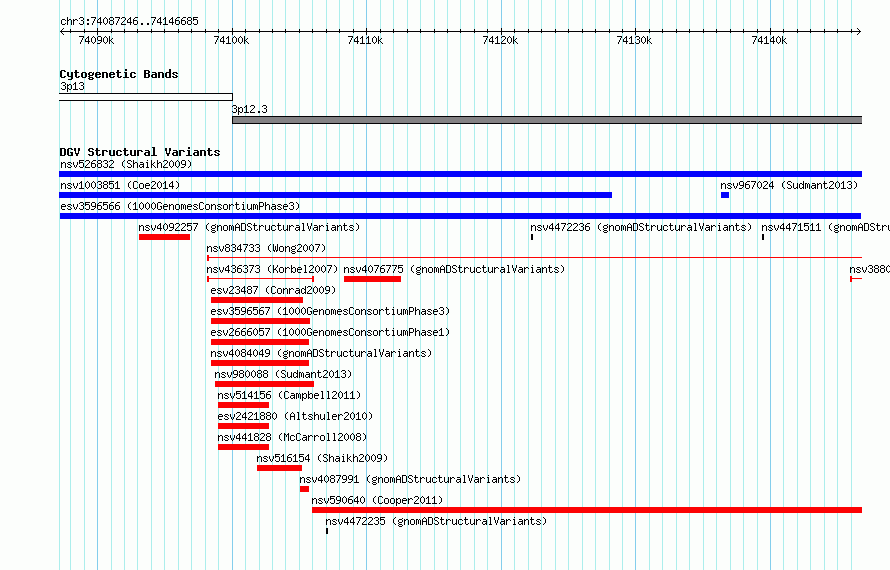Image resolution: width=890 pixels, height=570 pixels.
Task: Click the chr3:74087246..74146685 coordinates text
Action: pyautogui.click(x=129, y=21)
